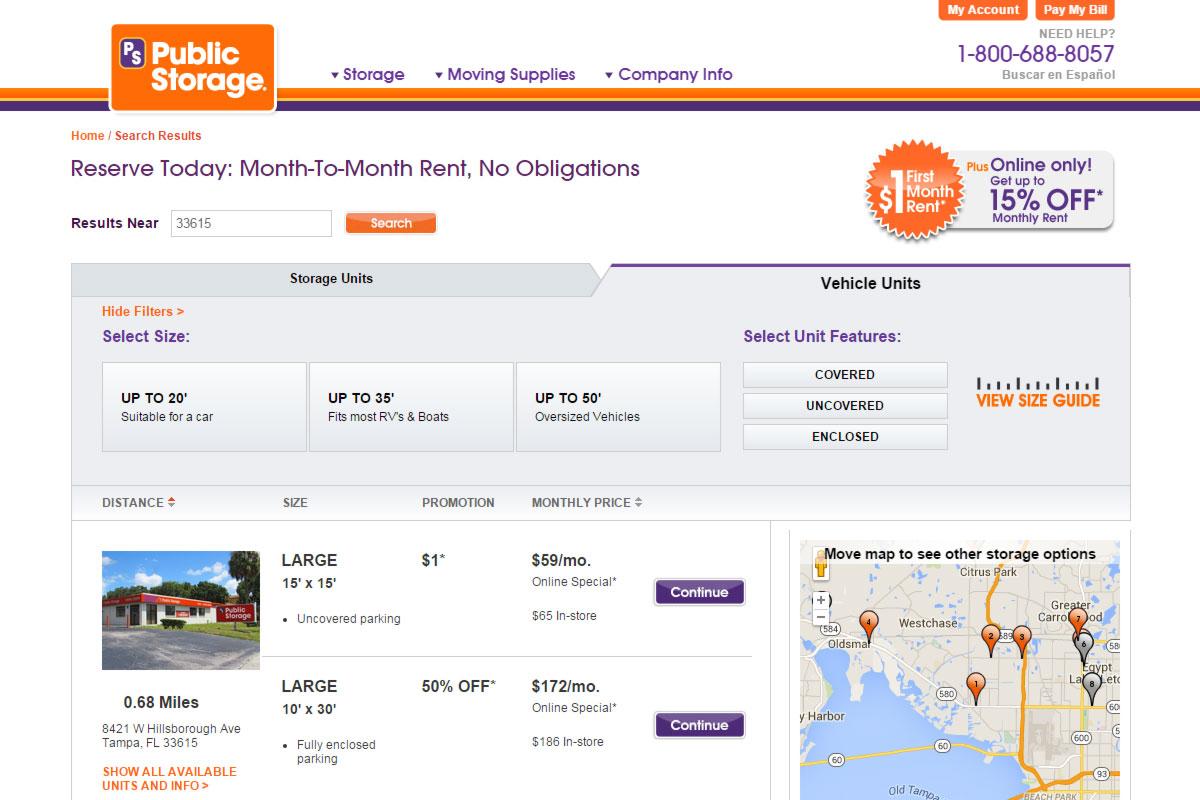The image size is (1200, 800).
Task: Click the Public Storage logo
Action: tap(193, 67)
